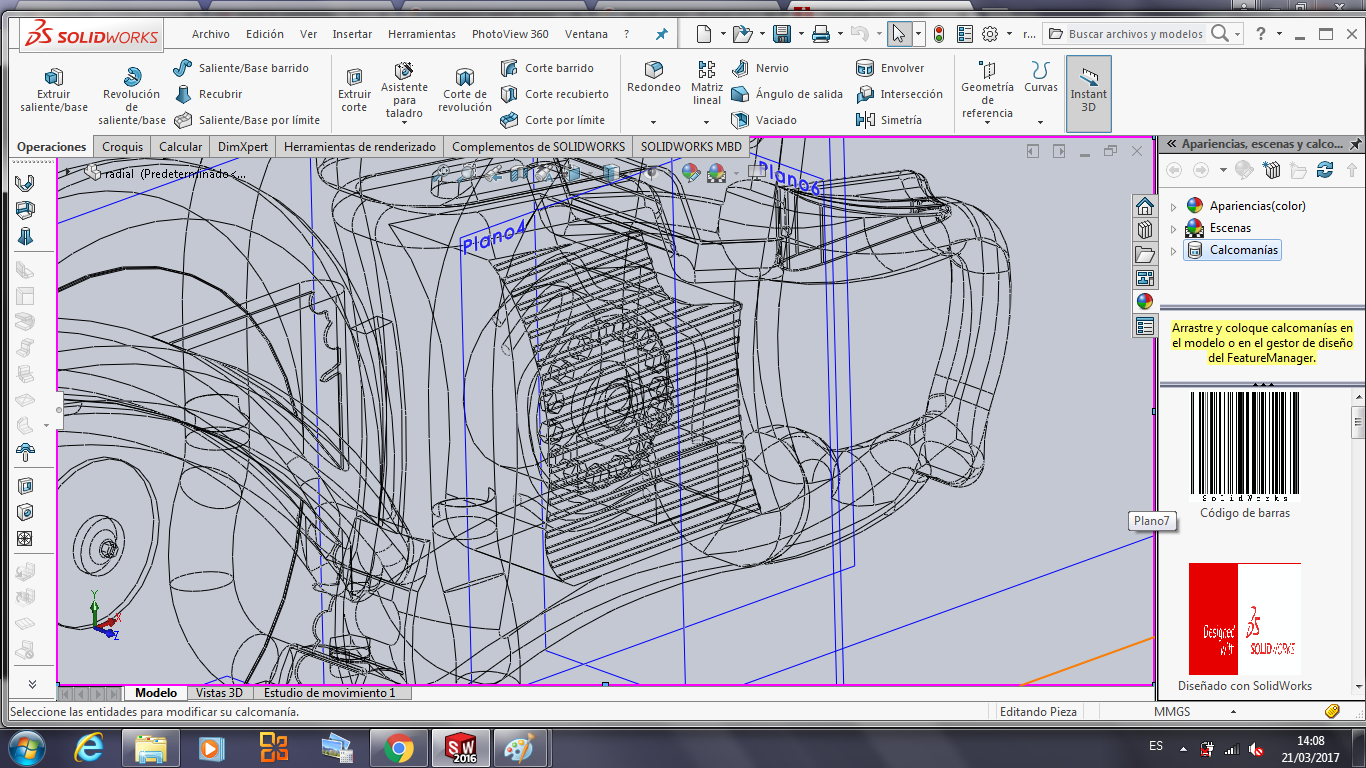
Task: Expand the Escenas tree node
Action: point(1173,229)
